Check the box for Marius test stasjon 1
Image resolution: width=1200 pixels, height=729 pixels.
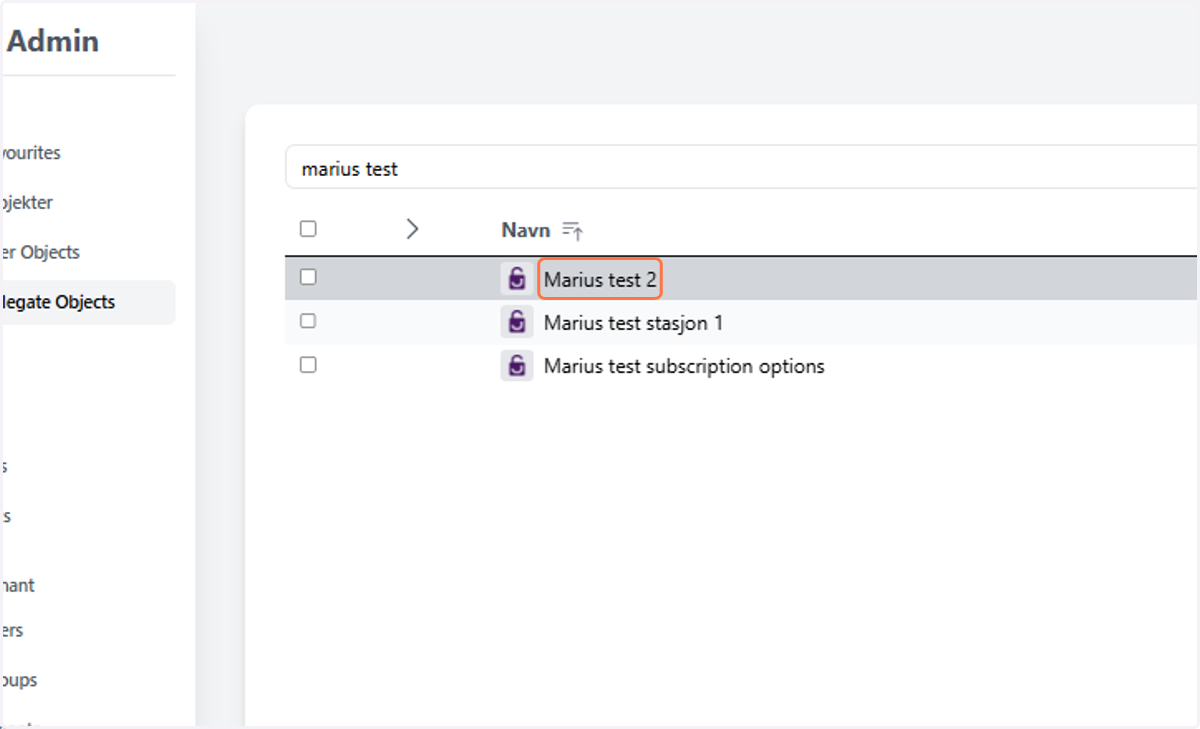click(x=308, y=321)
